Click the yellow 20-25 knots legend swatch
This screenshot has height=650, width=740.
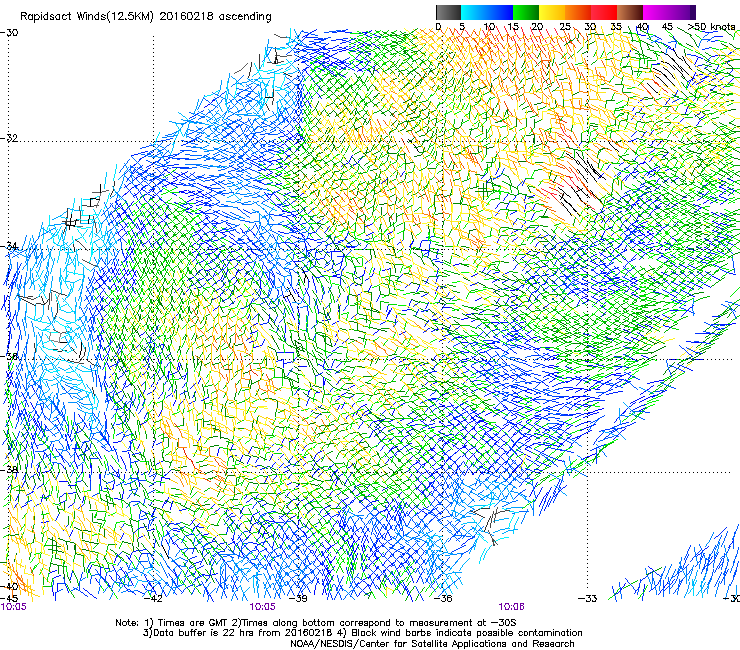[551, 12]
